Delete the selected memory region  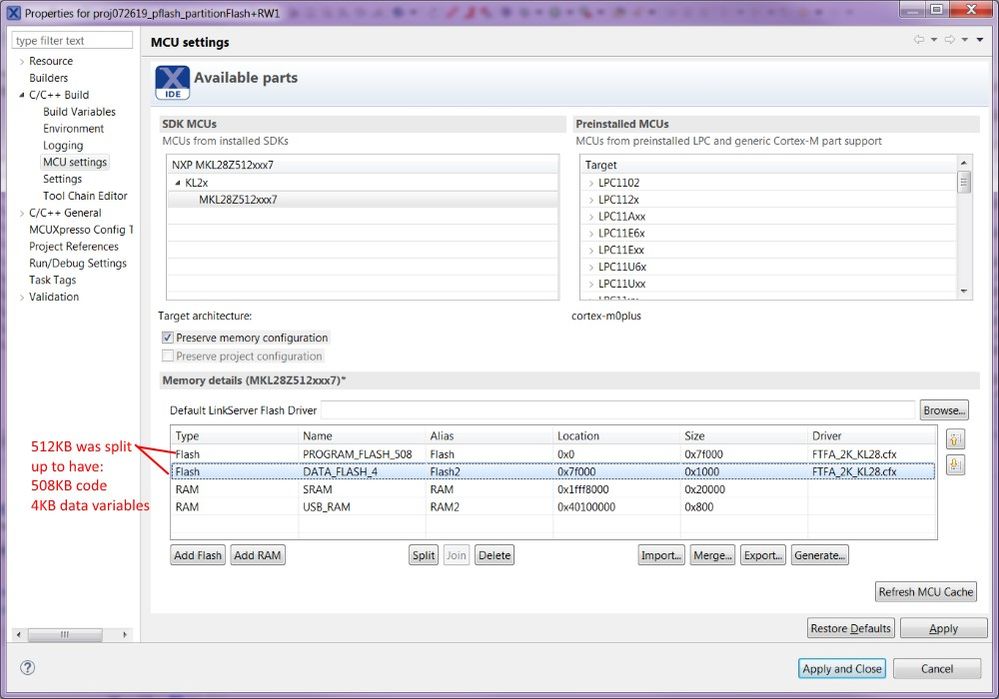(x=494, y=555)
